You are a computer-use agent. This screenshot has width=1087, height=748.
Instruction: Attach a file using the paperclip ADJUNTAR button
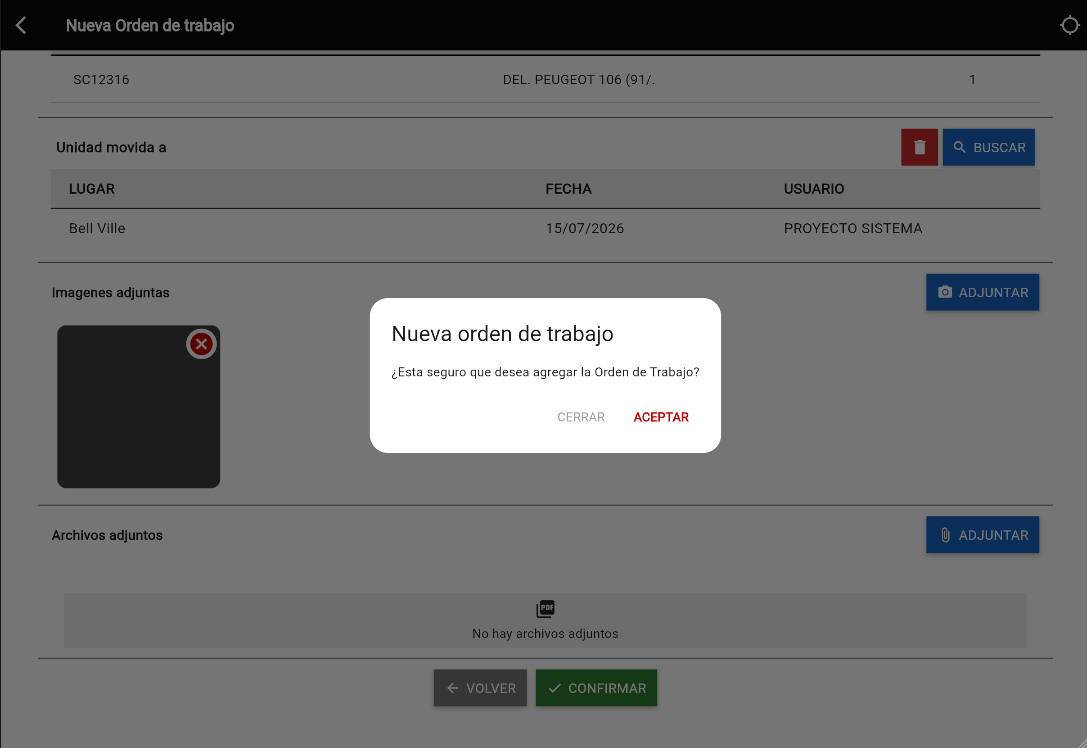[982, 535]
